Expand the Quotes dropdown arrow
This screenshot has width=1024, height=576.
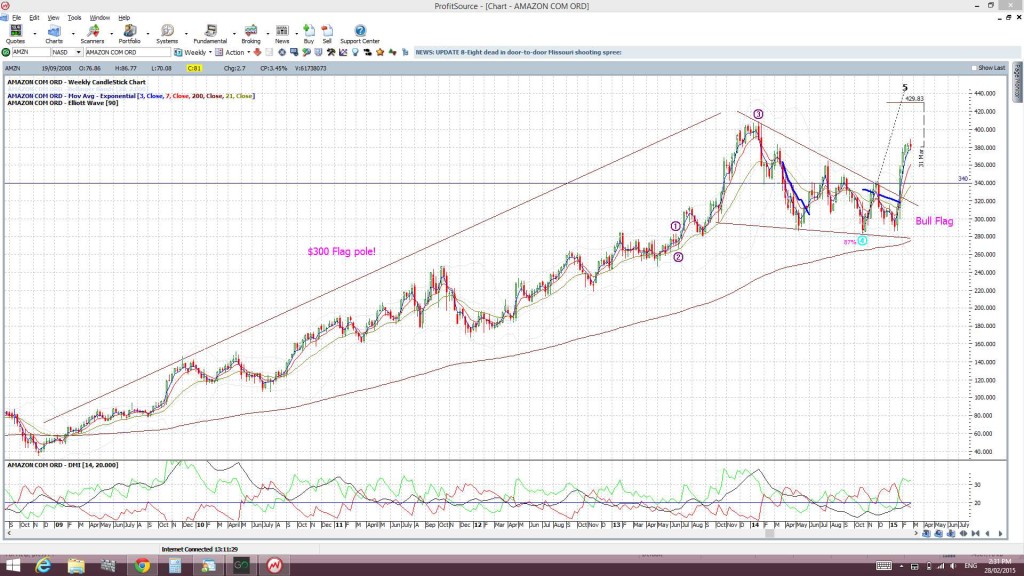coord(35,33)
